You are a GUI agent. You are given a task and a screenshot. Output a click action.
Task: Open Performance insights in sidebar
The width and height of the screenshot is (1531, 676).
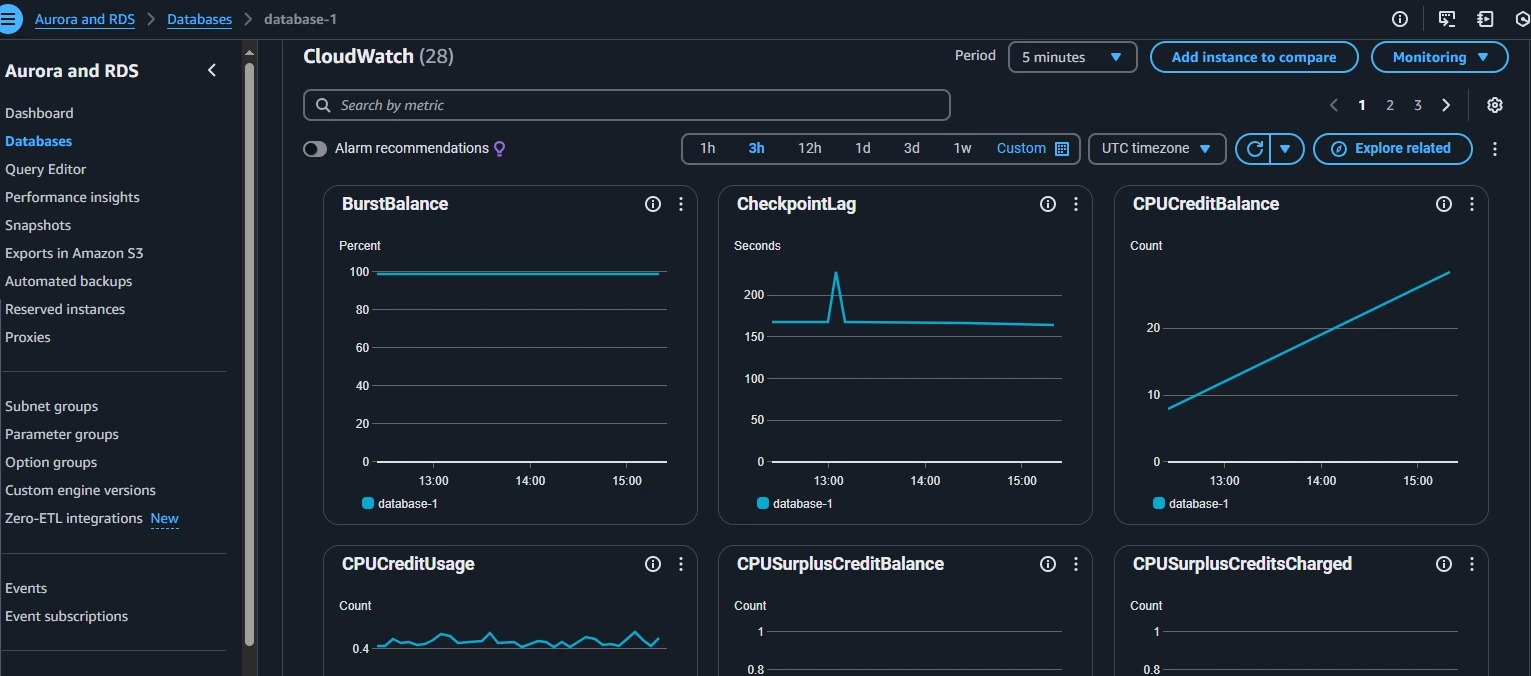(72, 197)
